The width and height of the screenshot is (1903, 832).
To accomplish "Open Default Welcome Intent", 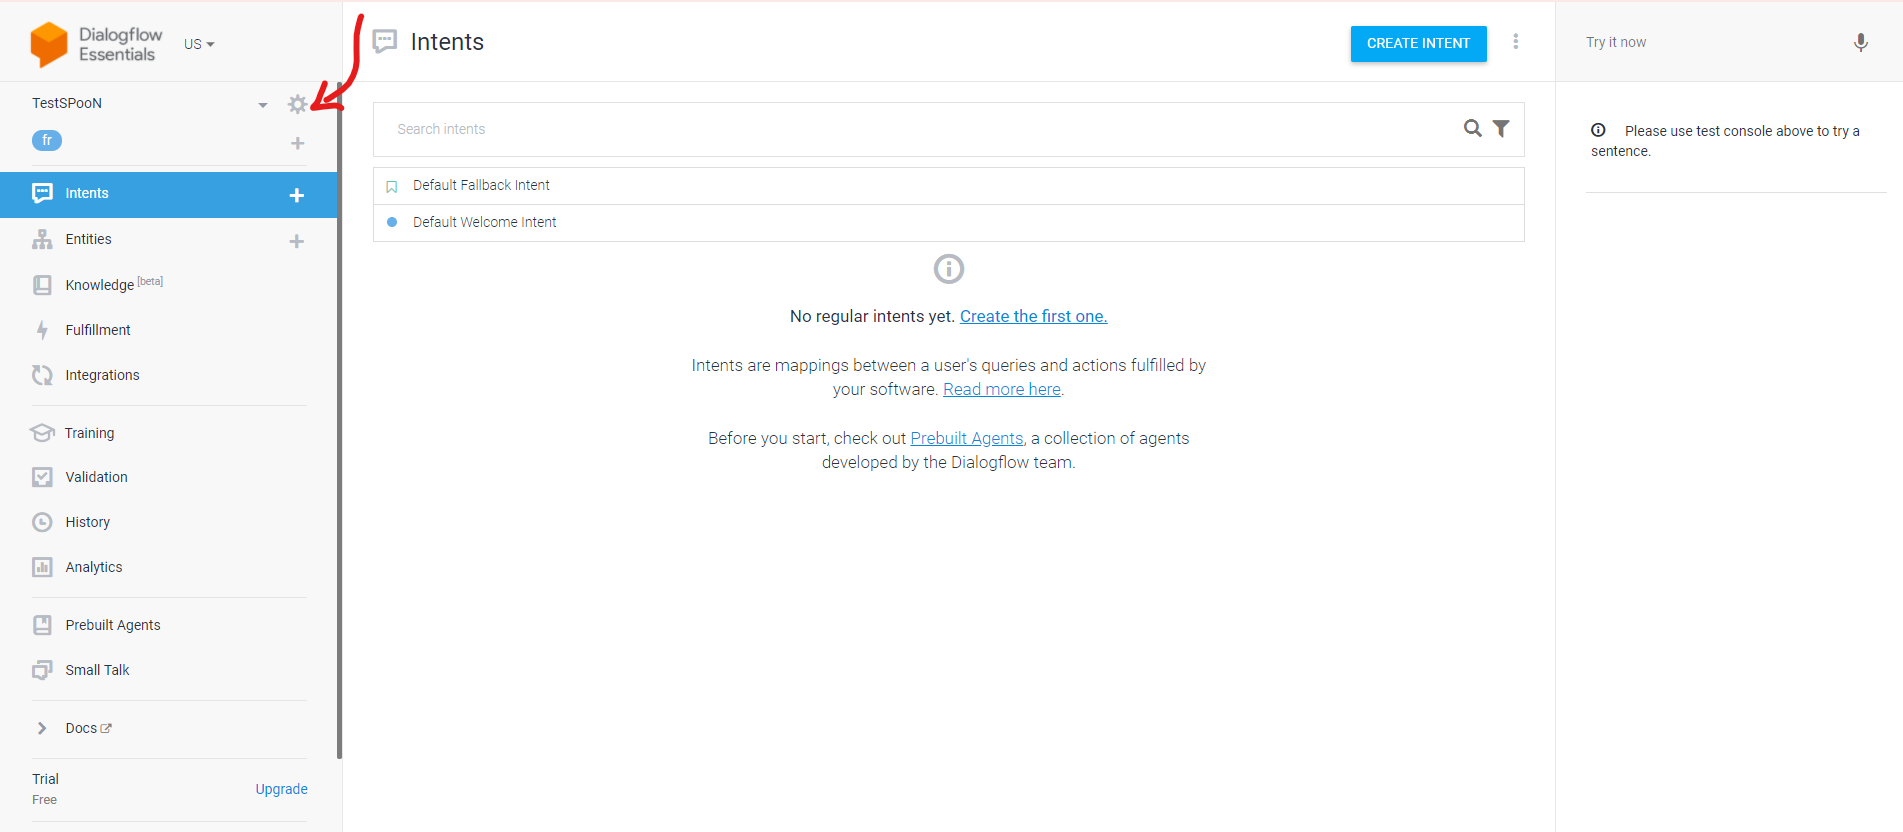I will (948, 223).
